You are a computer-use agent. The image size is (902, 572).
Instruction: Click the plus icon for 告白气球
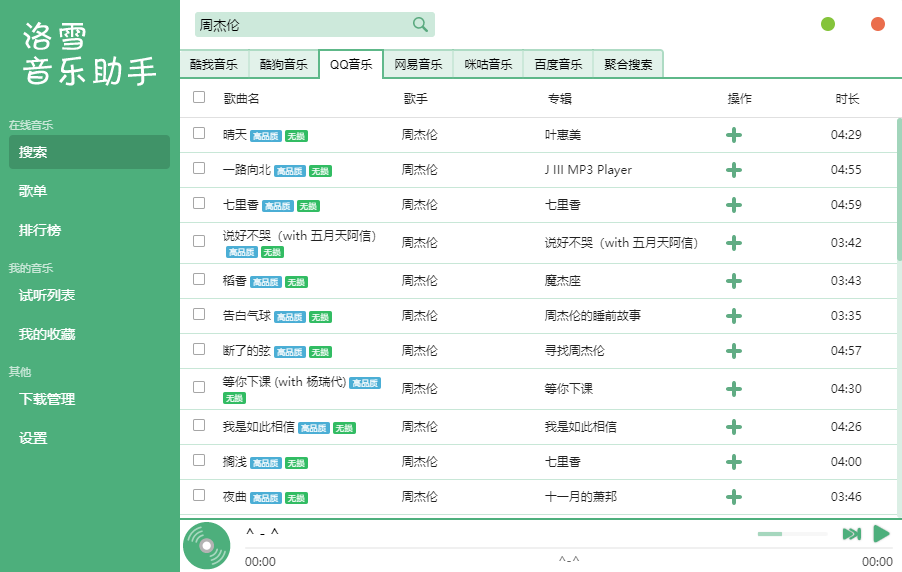(x=733, y=316)
